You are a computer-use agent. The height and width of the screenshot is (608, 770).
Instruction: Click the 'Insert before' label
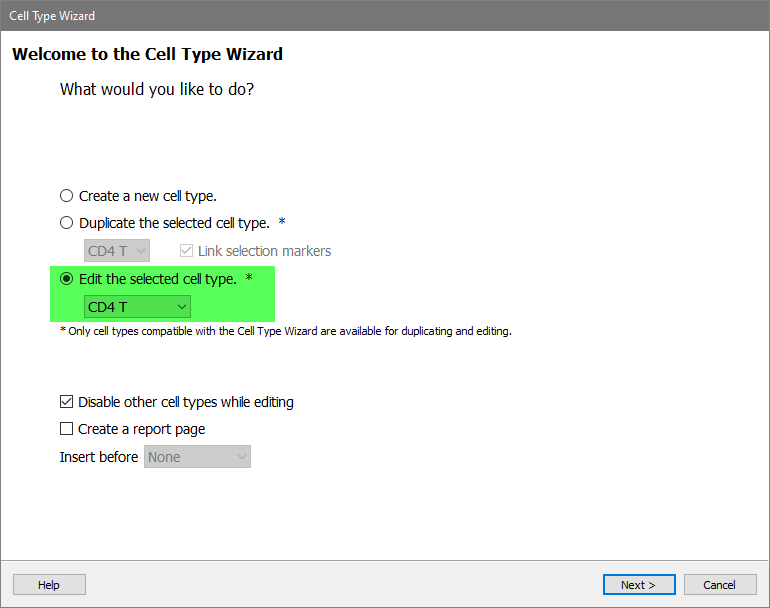(x=99, y=457)
